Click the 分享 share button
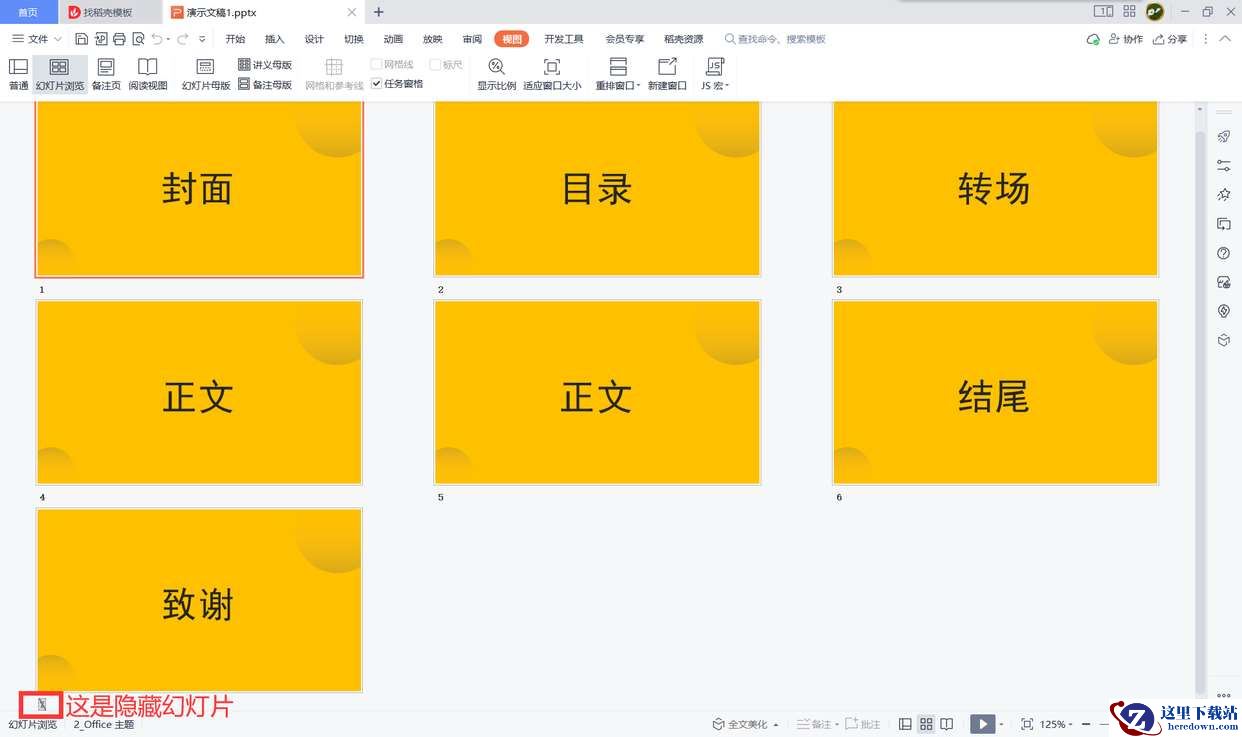This screenshot has width=1242, height=737. pos(1169,39)
